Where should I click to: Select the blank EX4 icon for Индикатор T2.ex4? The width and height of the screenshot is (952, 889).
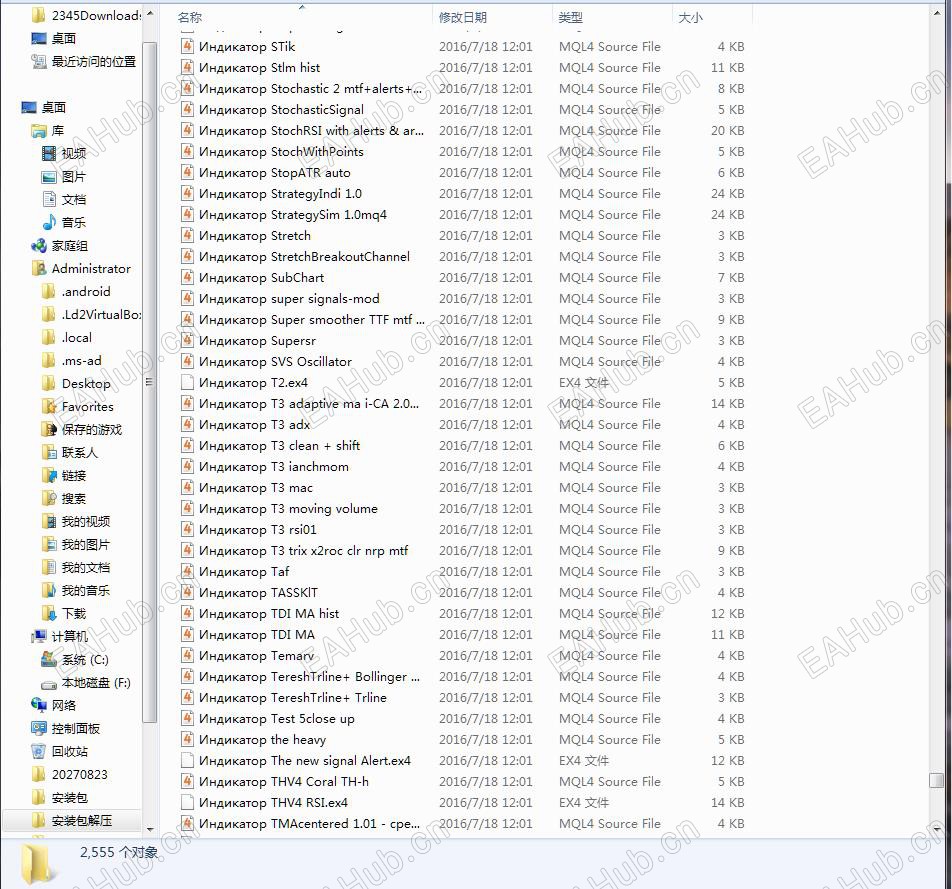188,383
